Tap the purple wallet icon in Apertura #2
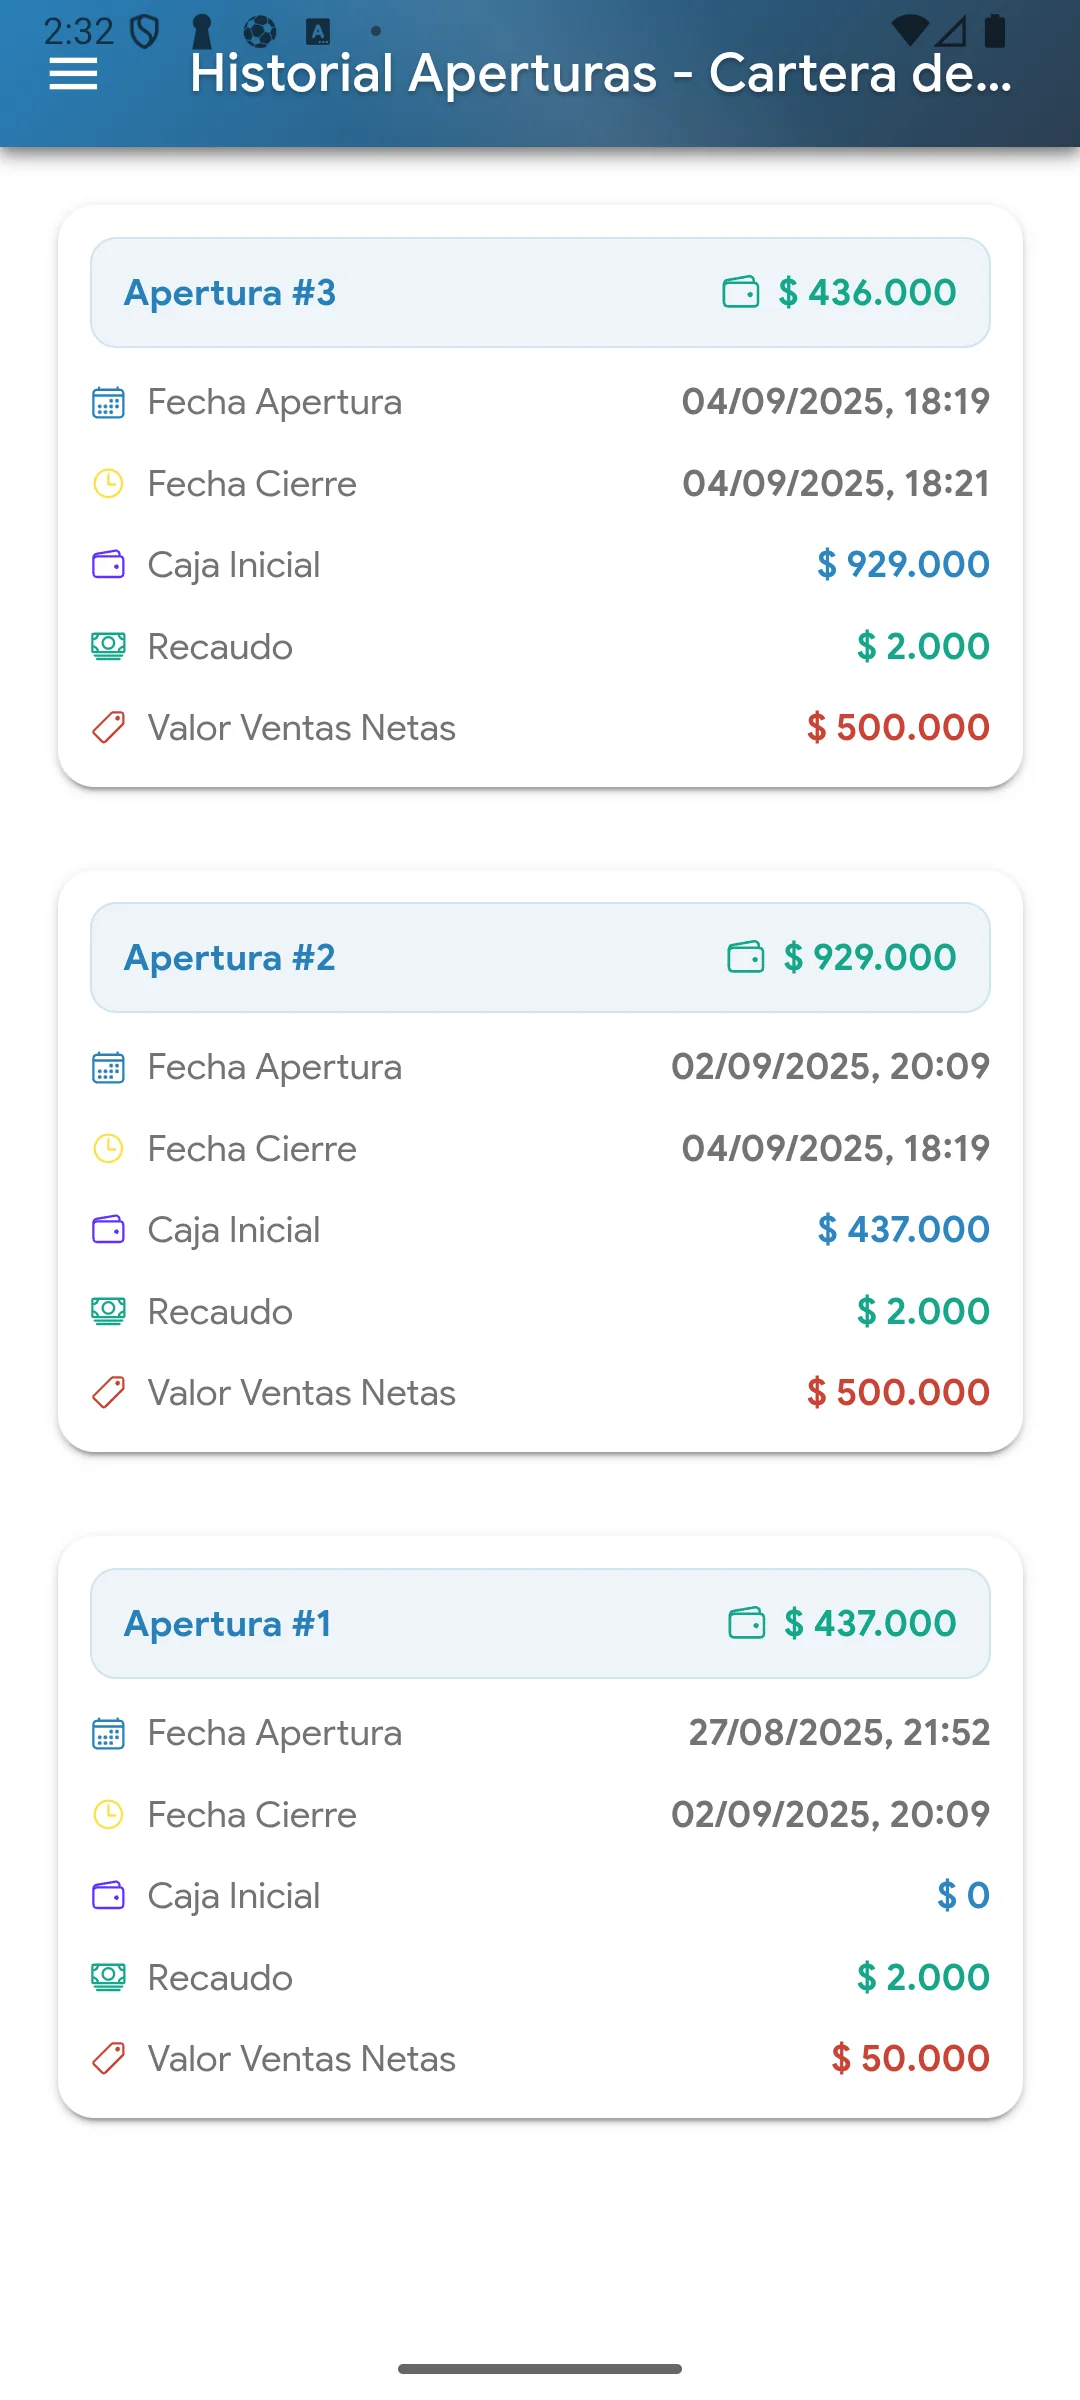This screenshot has width=1080, height=2400. click(108, 1230)
